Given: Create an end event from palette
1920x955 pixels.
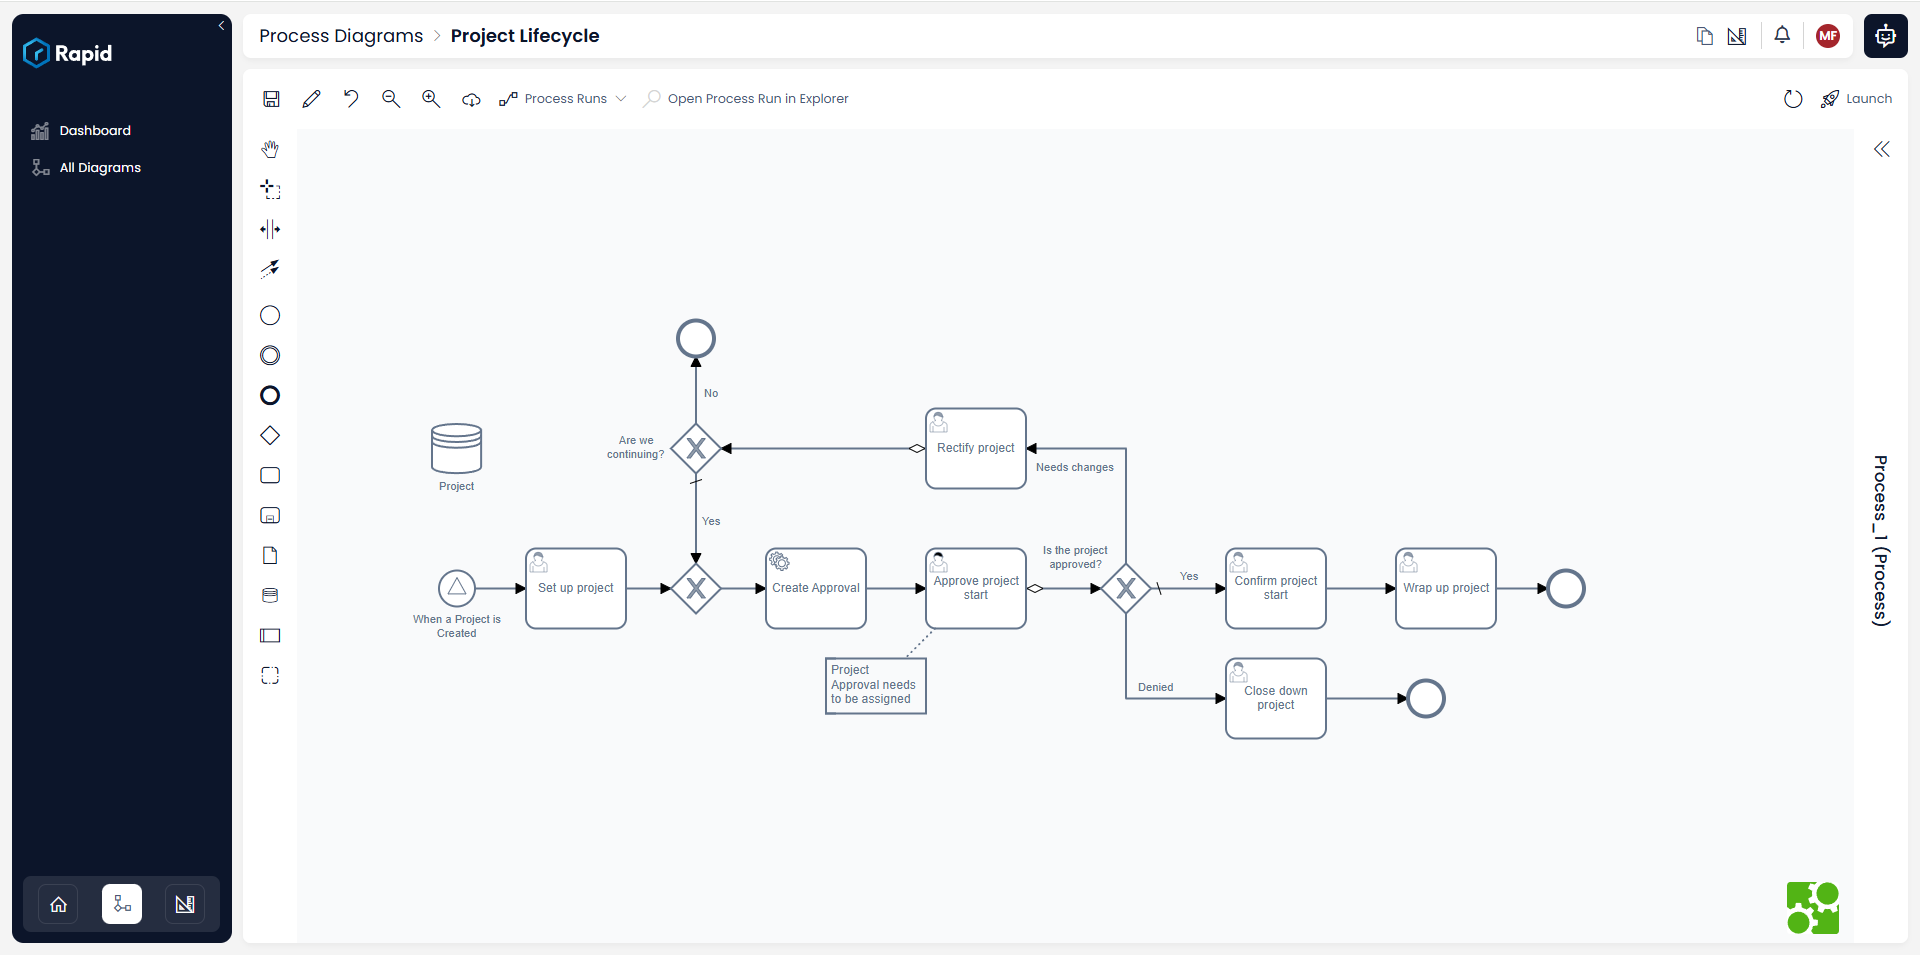Looking at the screenshot, I should point(270,396).
